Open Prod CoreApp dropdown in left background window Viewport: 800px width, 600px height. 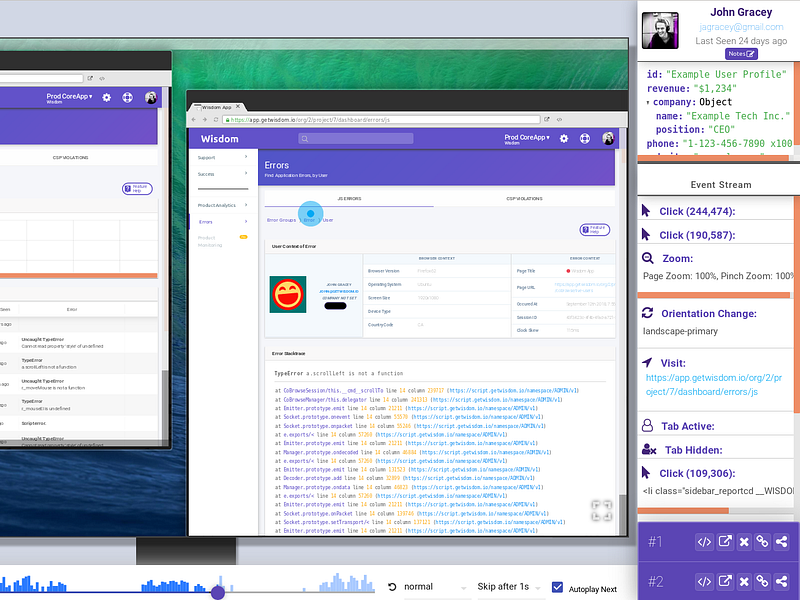coord(69,97)
